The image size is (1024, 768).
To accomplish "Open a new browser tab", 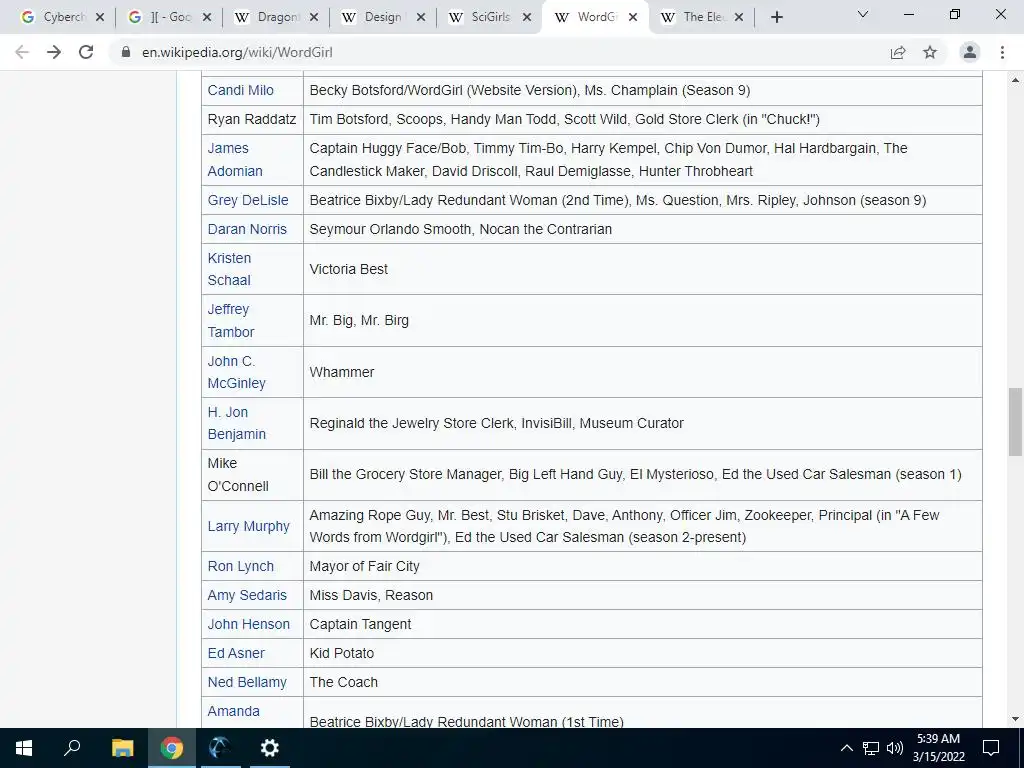I will click(776, 18).
